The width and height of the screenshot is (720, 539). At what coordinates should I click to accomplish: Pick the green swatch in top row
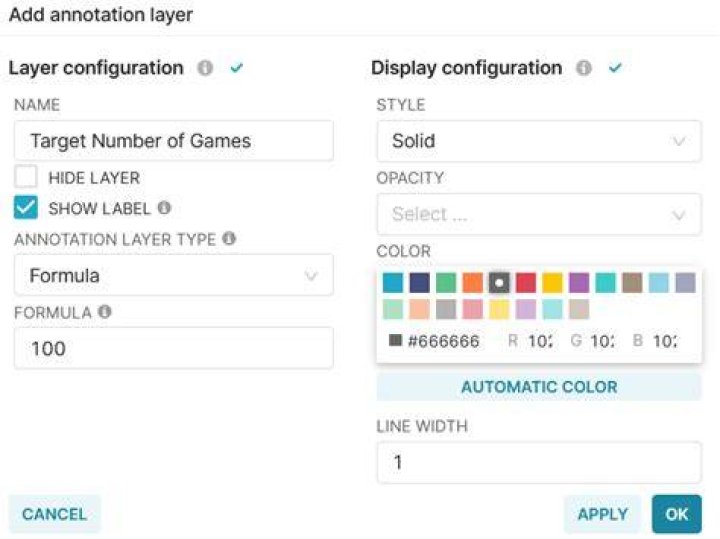pyautogui.click(x=446, y=283)
